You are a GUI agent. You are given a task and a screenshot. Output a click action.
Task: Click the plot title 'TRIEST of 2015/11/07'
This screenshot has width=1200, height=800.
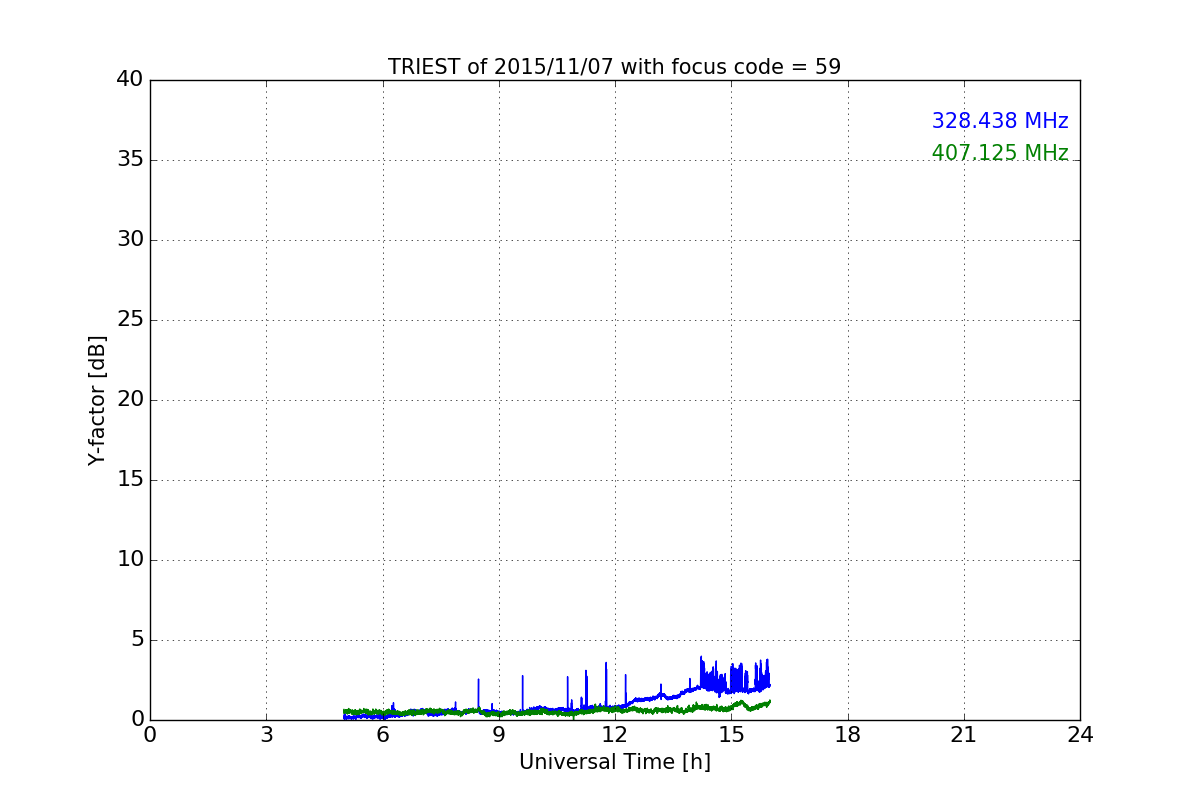pos(614,67)
